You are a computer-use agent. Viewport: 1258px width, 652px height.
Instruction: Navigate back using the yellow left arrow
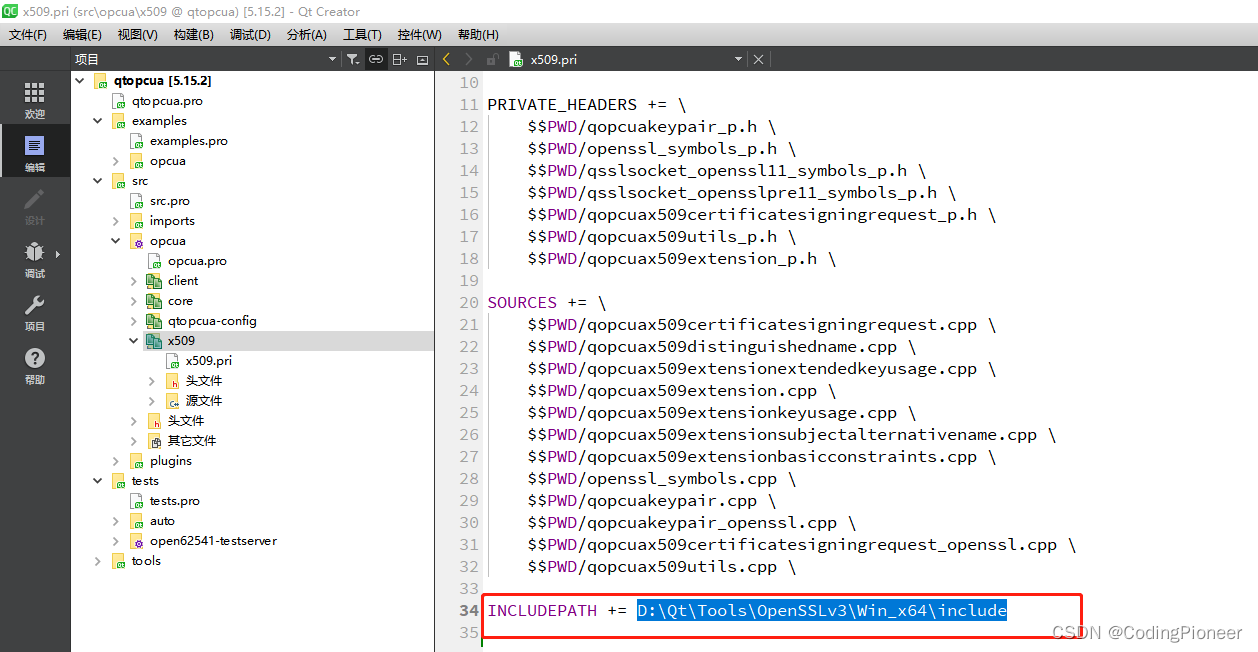click(x=447, y=59)
